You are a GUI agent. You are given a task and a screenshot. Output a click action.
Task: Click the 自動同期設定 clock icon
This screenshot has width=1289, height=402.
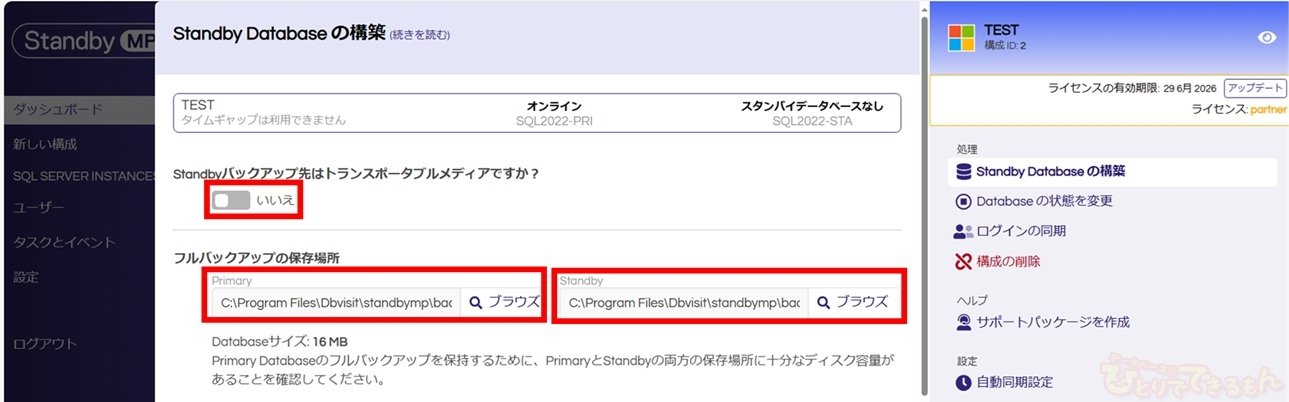963,383
